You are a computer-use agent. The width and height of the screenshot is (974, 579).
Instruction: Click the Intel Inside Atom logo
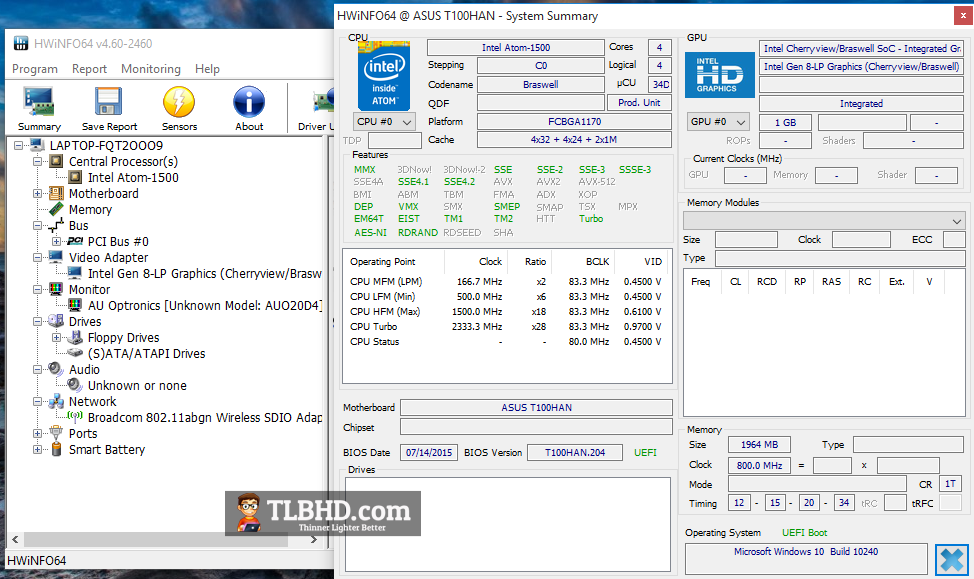[384, 76]
